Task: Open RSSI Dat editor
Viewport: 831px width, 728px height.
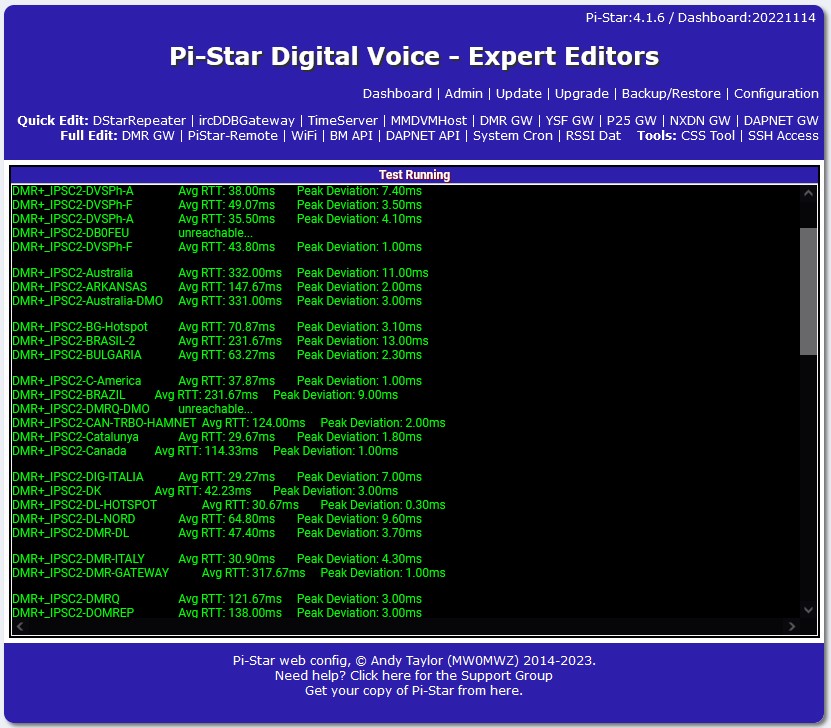Action: (x=593, y=136)
